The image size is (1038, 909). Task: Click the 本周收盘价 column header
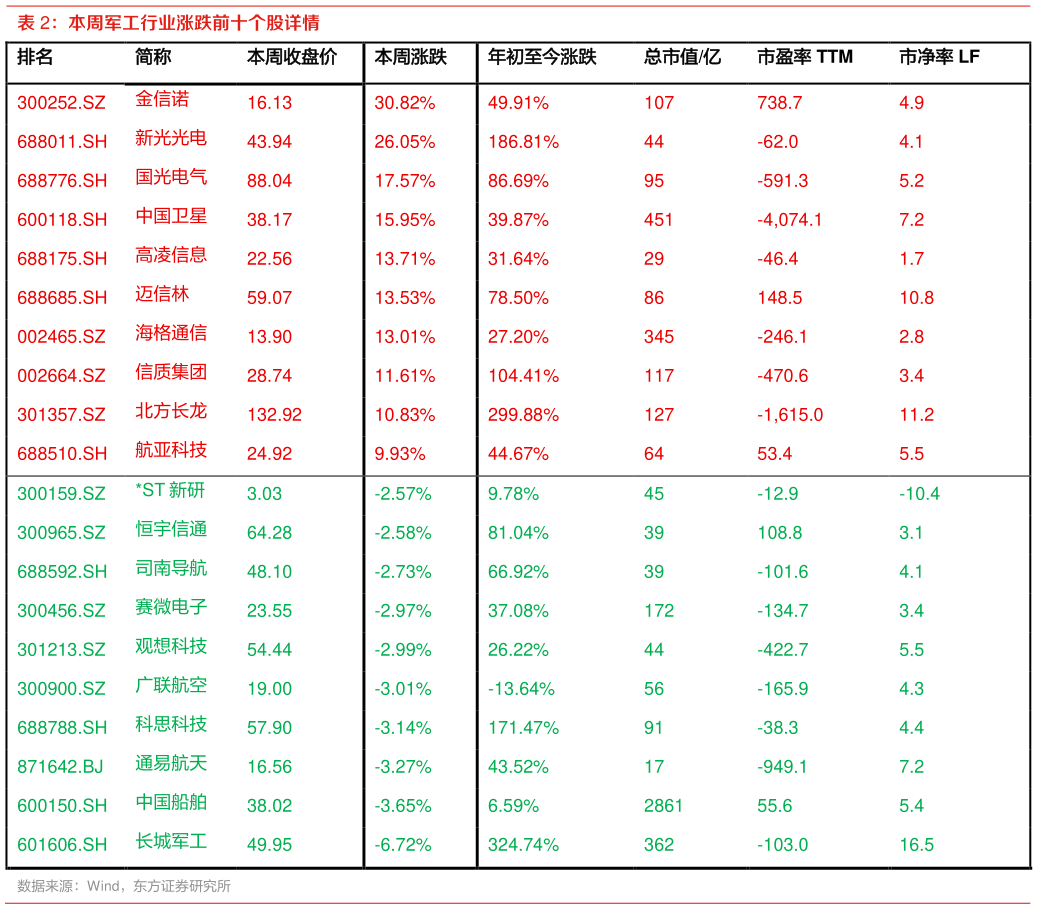click(x=292, y=58)
